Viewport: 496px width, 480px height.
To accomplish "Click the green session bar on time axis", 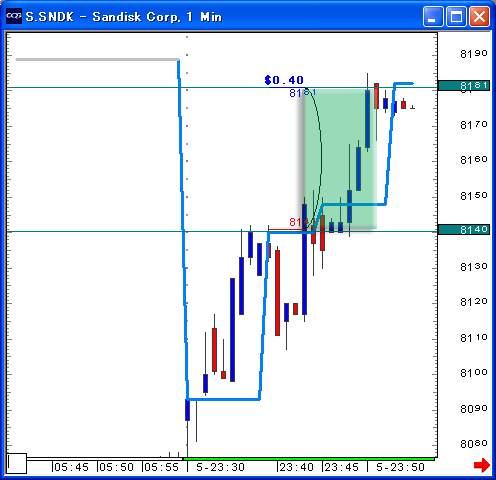I will pos(309,459).
